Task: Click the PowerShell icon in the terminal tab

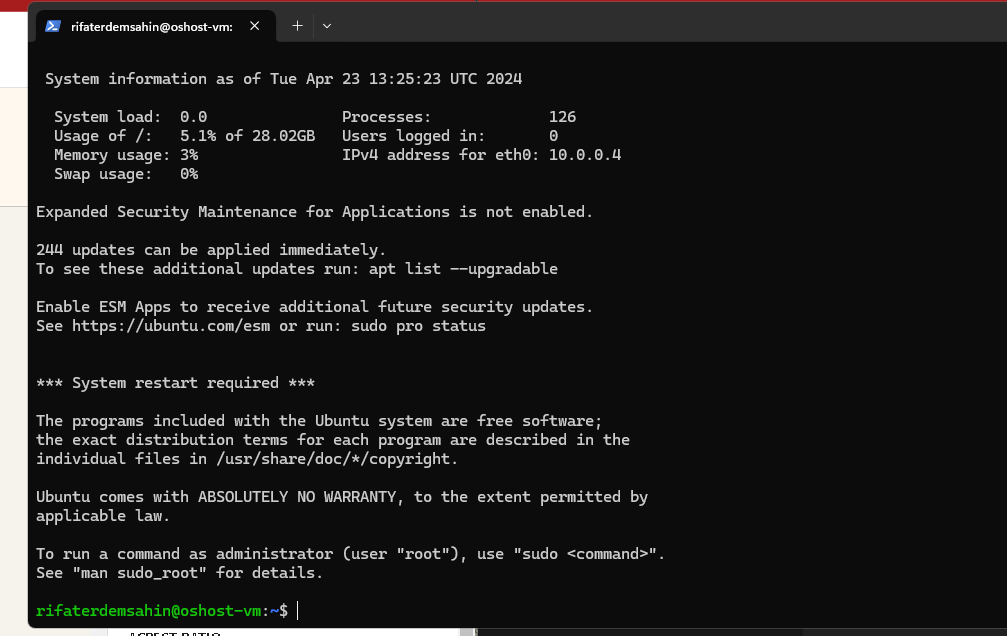Action: pos(53,26)
